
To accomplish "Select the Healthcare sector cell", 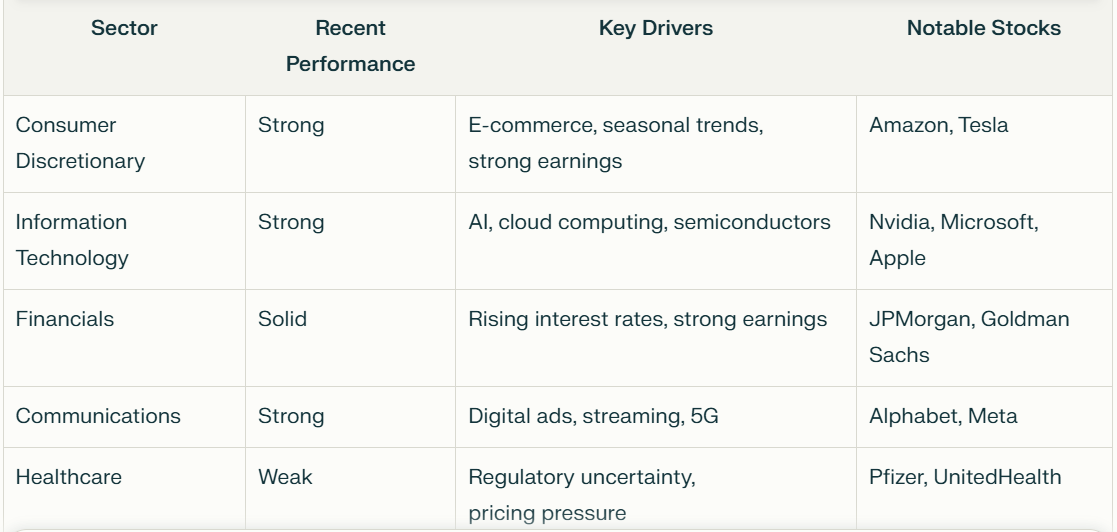I will click(124, 489).
